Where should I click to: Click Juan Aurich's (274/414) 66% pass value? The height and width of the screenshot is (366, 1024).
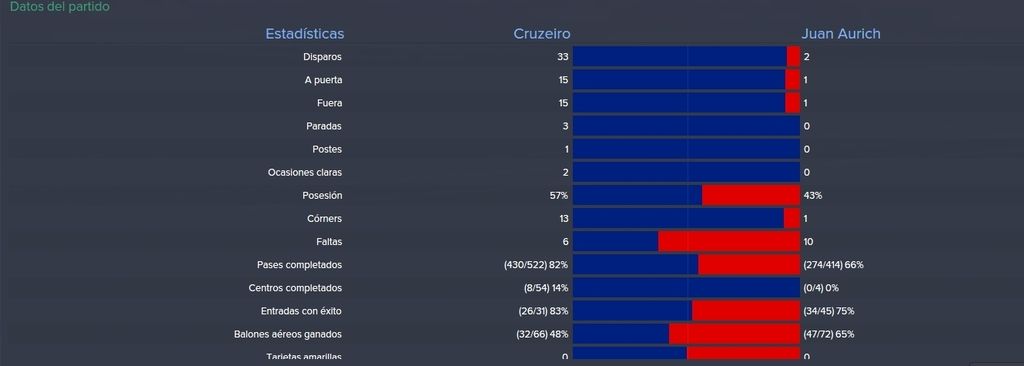pyautogui.click(x=834, y=265)
